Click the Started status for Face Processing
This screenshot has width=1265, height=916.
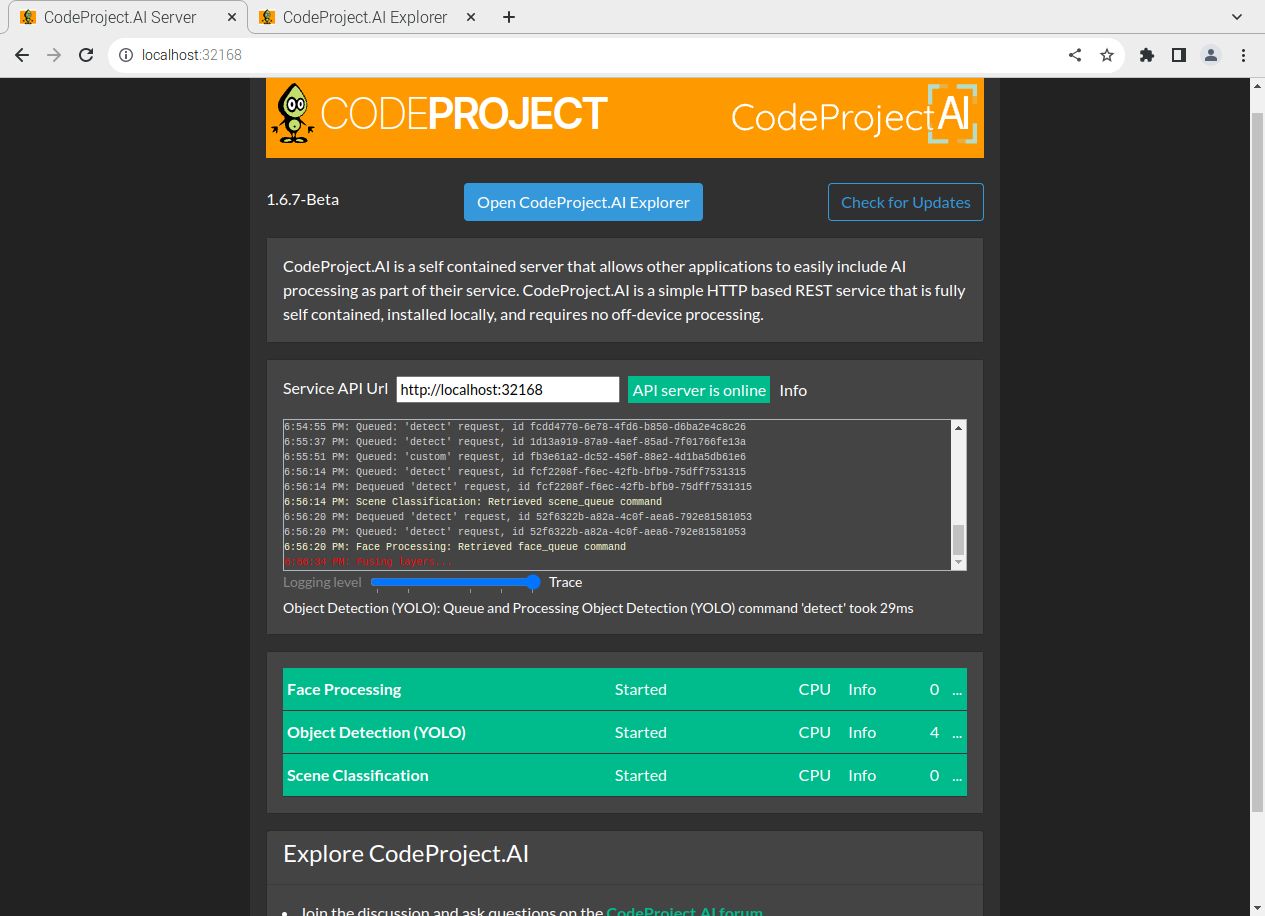tap(641, 690)
